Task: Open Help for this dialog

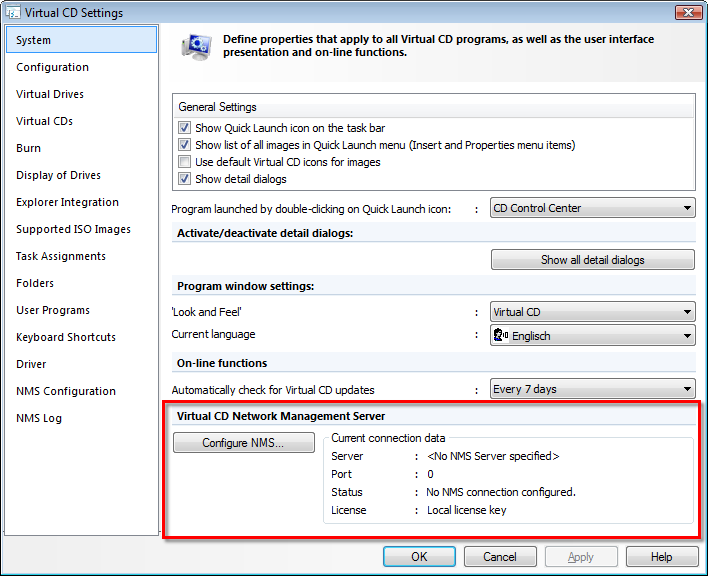Action: [x=661, y=557]
